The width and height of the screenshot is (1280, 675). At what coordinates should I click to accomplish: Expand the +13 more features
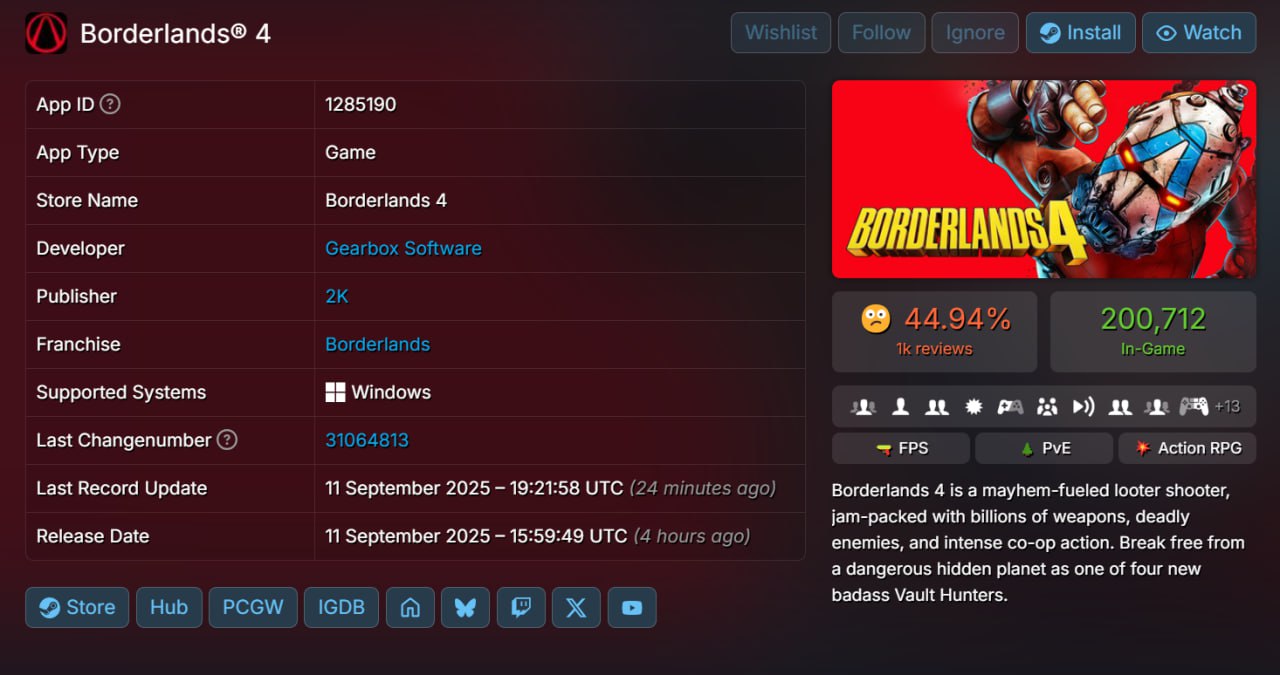tap(1227, 407)
